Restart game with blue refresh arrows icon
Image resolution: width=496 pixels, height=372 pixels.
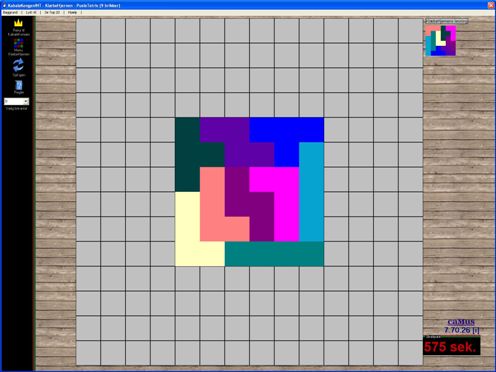tap(18, 65)
